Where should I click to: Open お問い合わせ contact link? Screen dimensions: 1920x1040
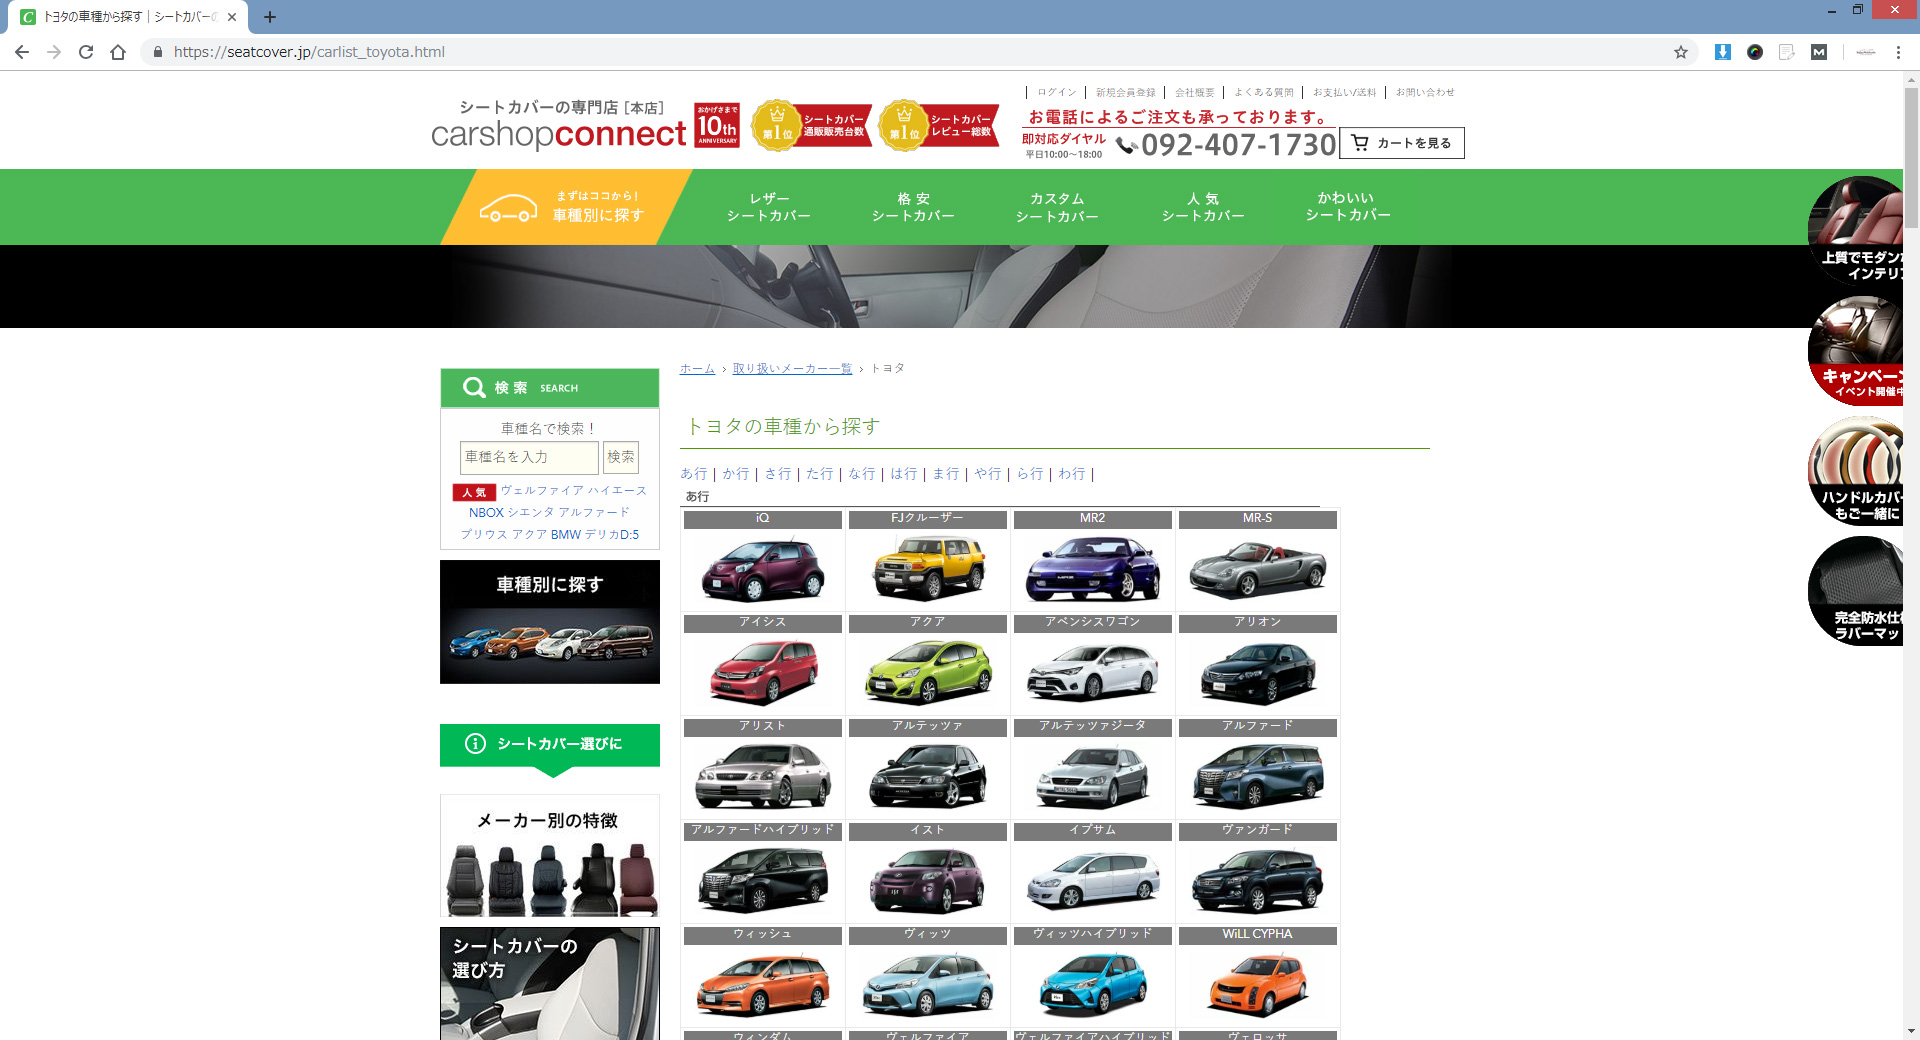click(x=1425, y=92)
